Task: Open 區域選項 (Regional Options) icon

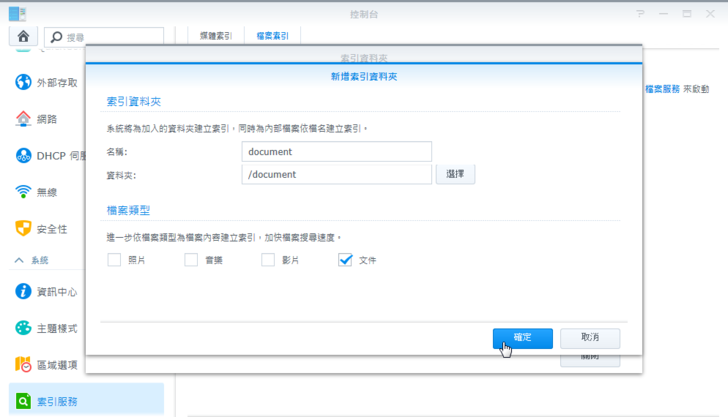Action: point(23,365)
